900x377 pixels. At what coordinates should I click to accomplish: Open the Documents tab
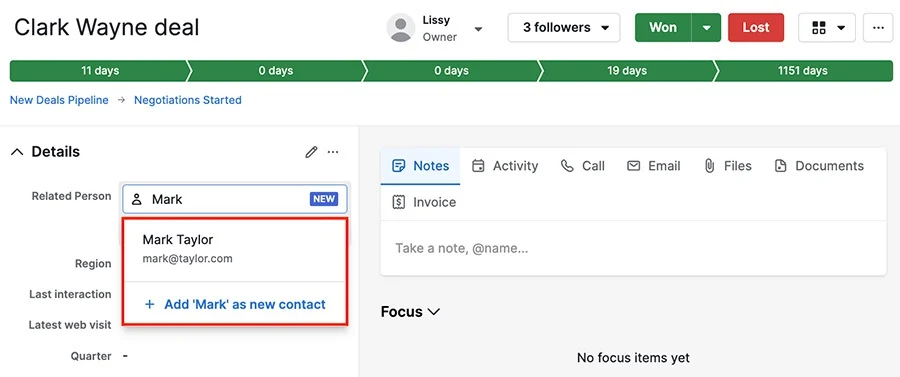pos(818,166)
